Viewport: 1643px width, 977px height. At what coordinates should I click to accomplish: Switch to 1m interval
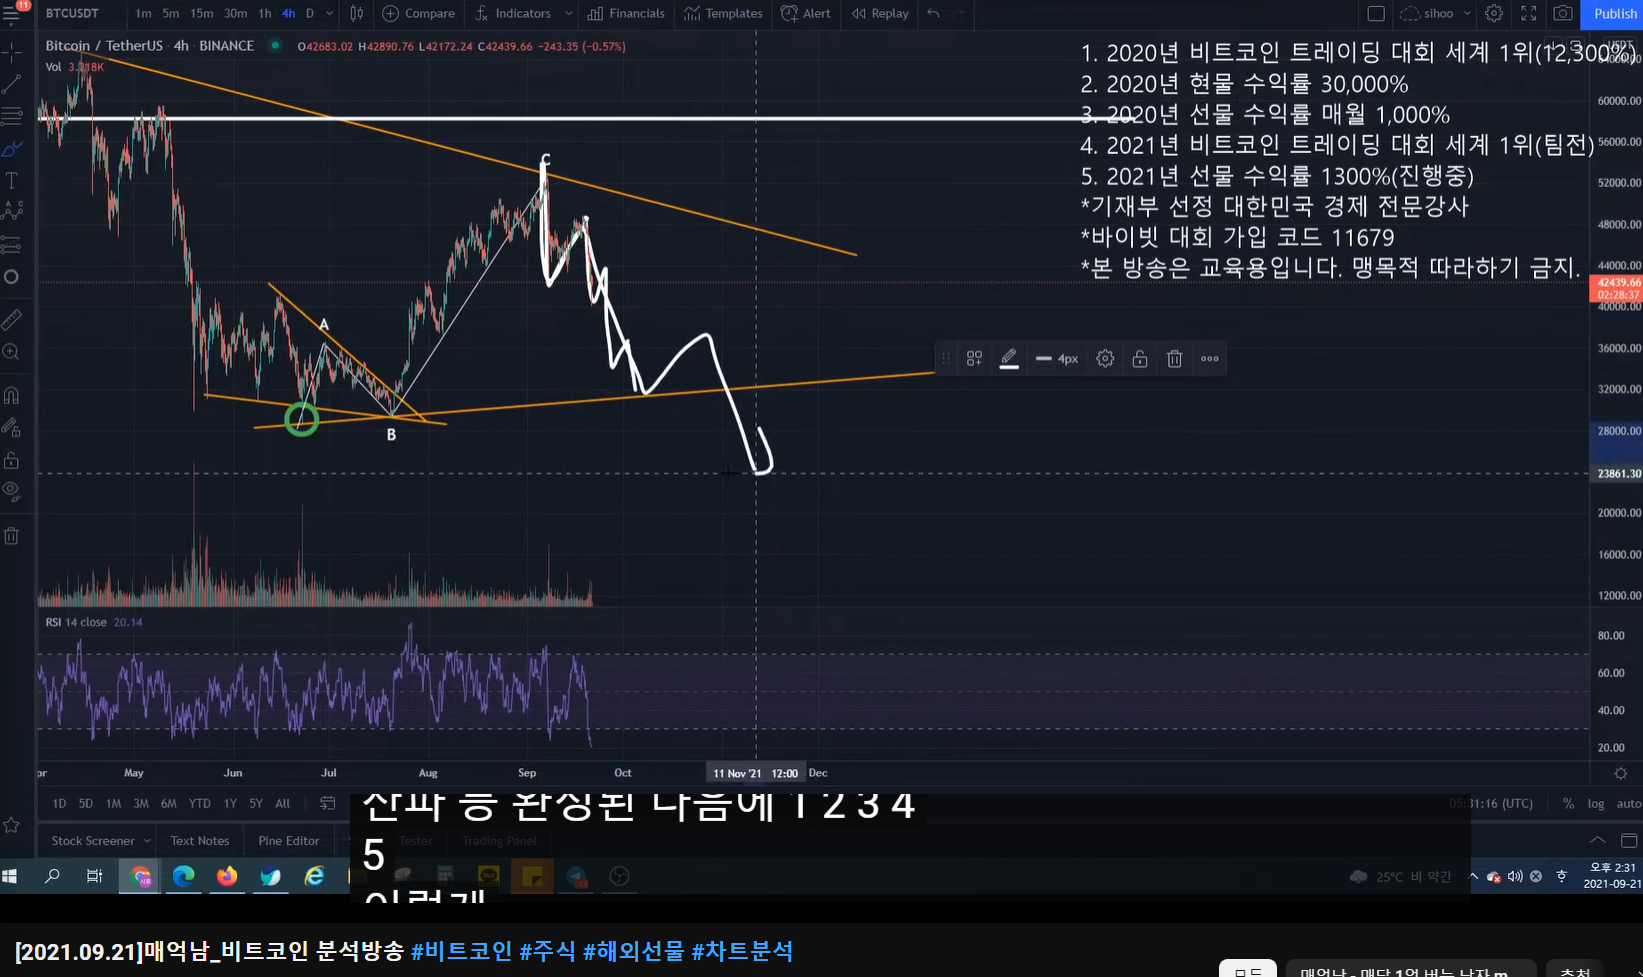(x=144, y=13)
